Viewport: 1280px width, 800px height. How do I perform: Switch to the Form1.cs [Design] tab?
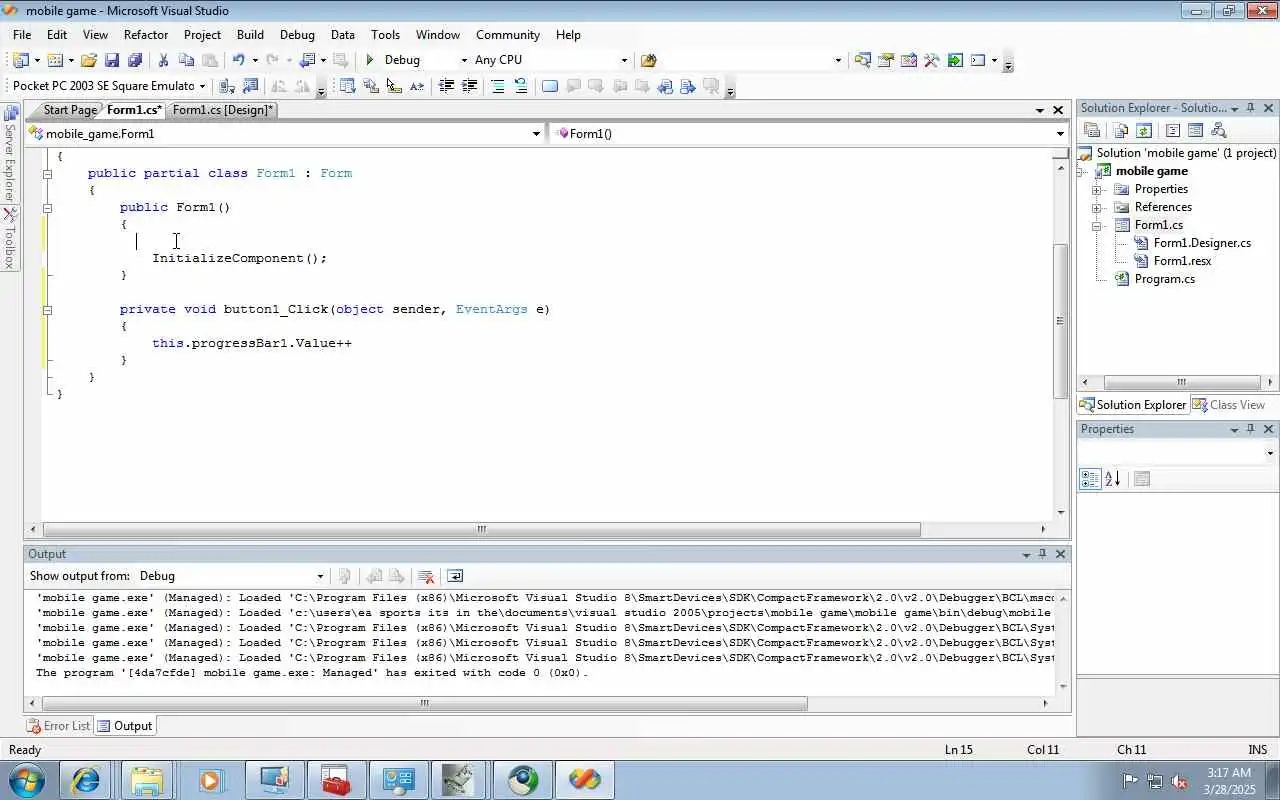point(222,110)
